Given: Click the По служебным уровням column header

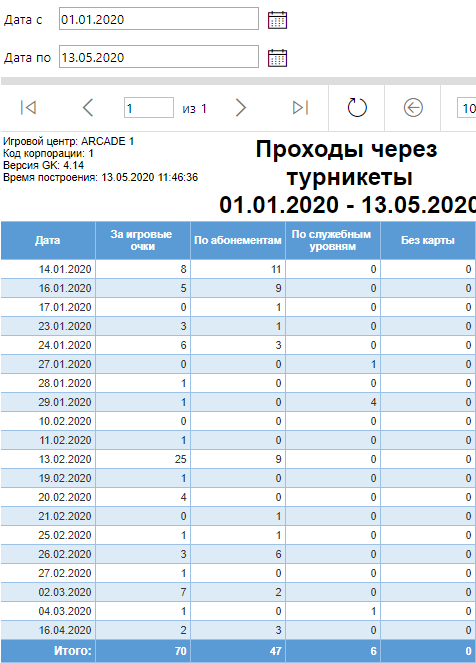Looking at the screenshot, I should [x=333, y=241].
